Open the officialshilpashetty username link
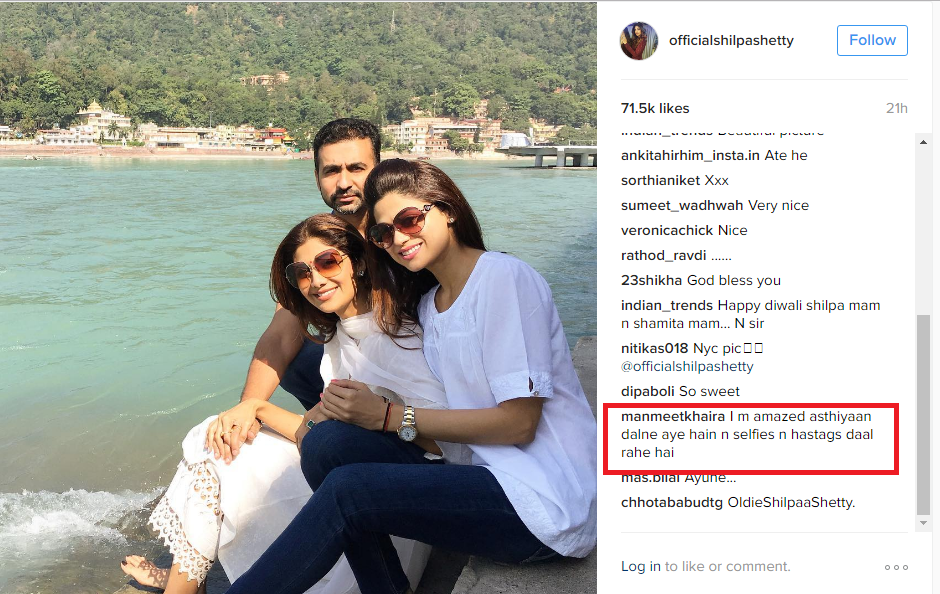This screenshot has width=940, height=594. point(731,40)
